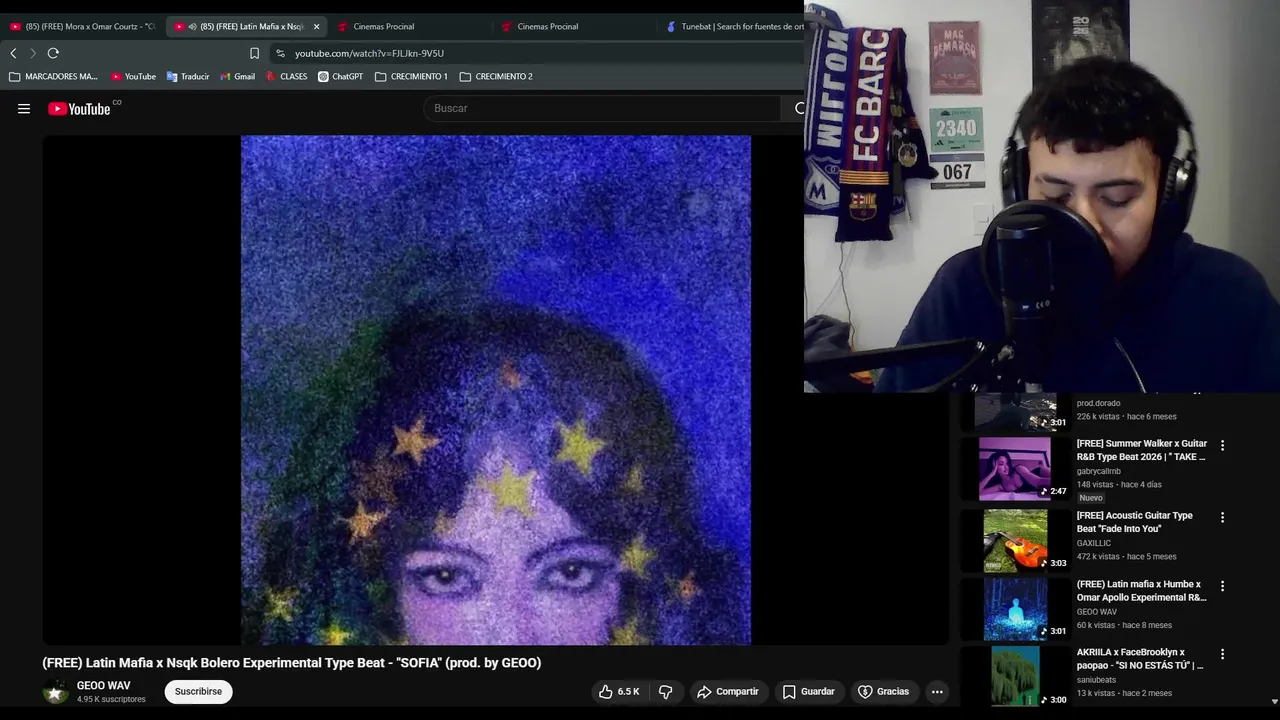
Task: Open Latin mafia x Humbe title link
Action: pos(1142,591)
